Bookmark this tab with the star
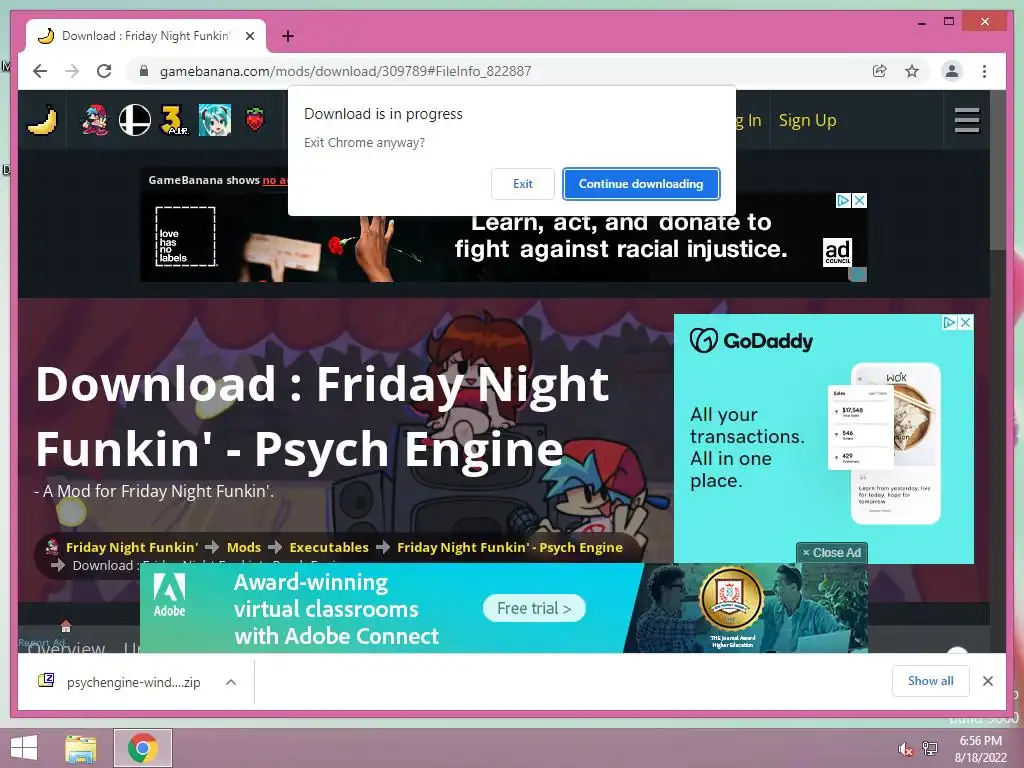The height and width of the screenshot is (768, 1024). (912, 71)
